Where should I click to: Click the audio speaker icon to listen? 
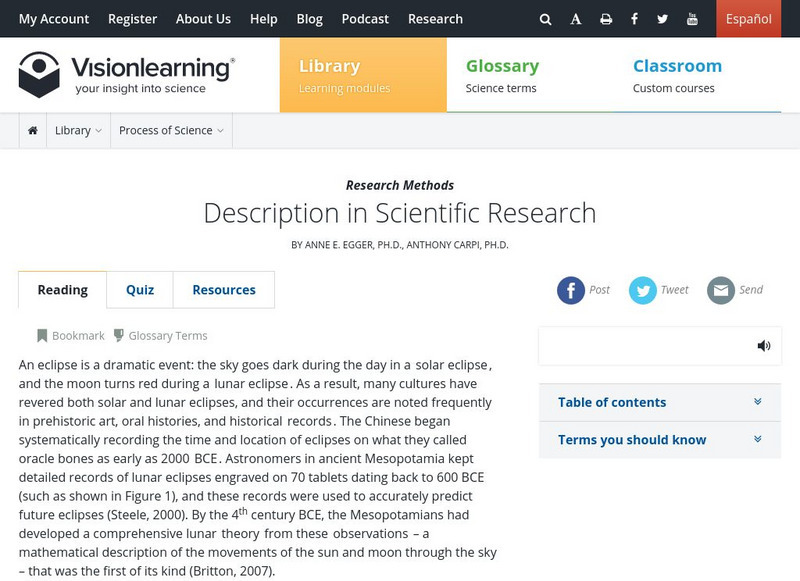point(765,345)
